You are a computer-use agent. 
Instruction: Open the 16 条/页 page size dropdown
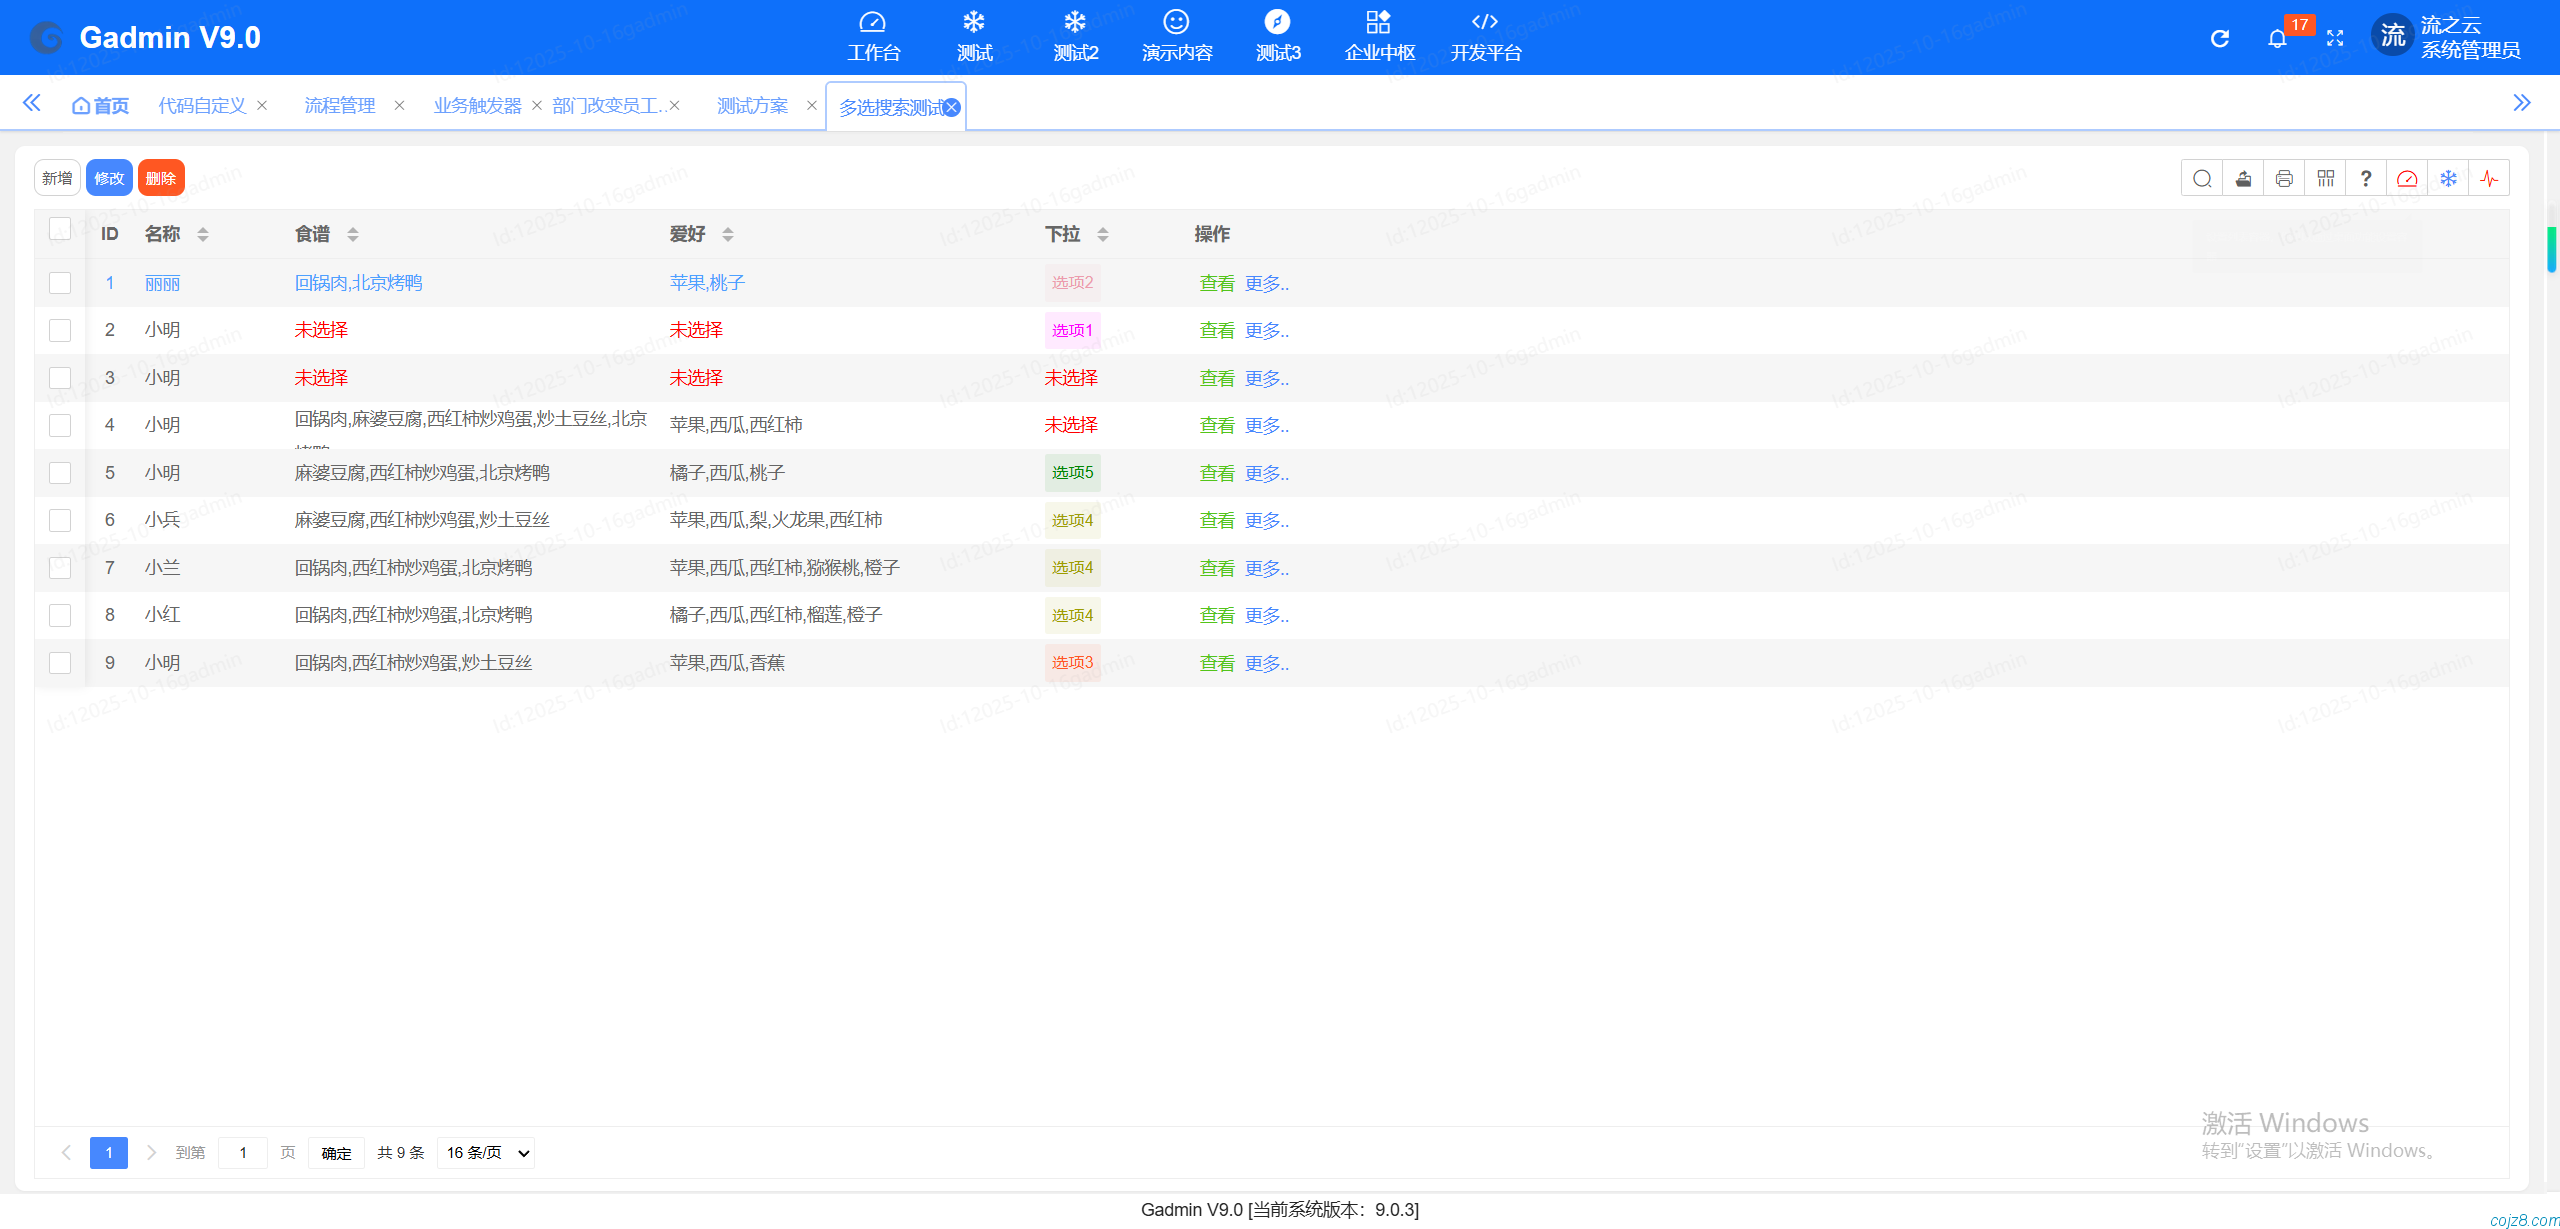[x=486, y=1153]
